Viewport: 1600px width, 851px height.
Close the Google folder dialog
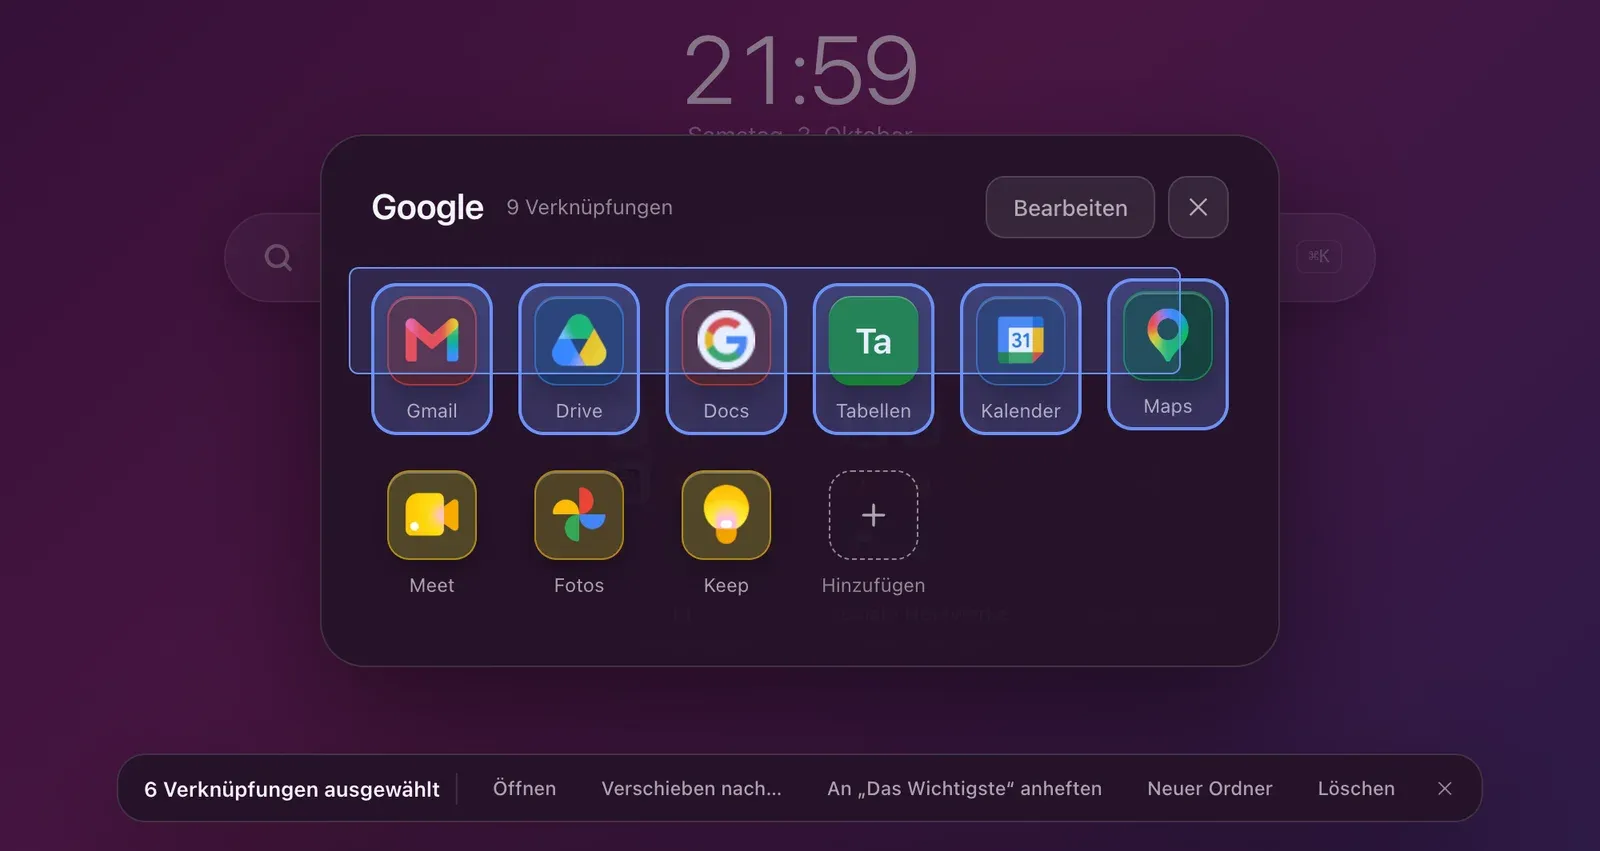pyautogui.click(x=1198, y=208)
